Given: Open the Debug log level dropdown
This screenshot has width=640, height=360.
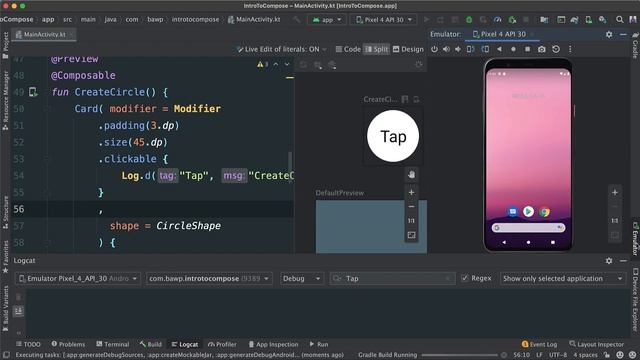Looking at the screenshot, I should point(301,278).
